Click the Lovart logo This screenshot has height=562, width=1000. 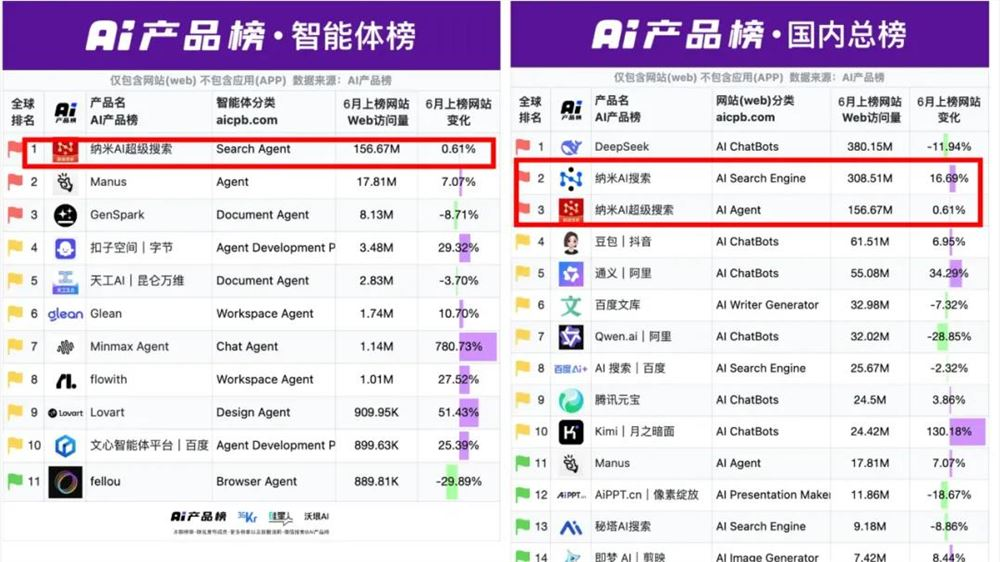[65, 413]
